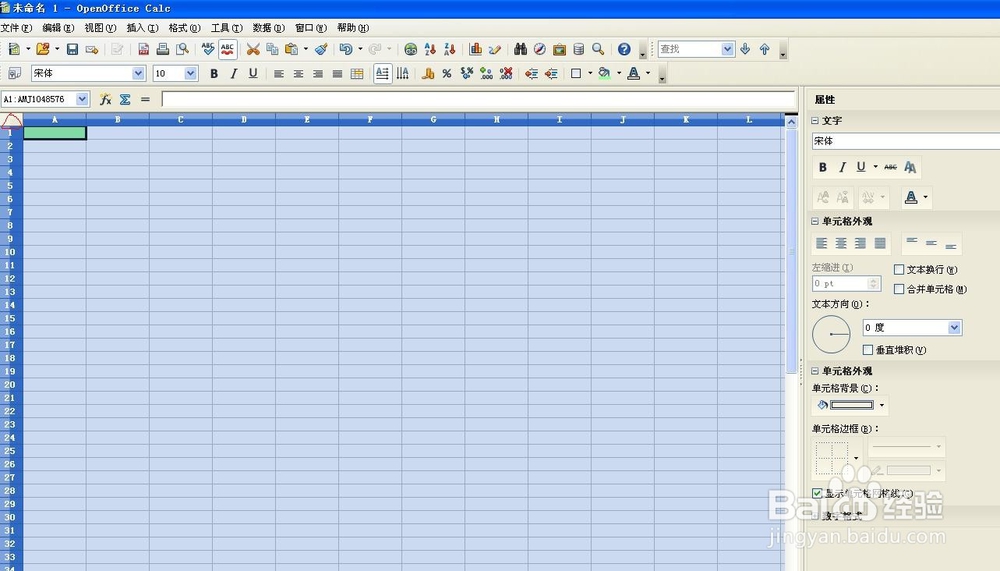Image resolution: width=1000 pixels, height=571 pixels.
Task: Click the Format Paintbrush icon
Action: pyautogui.click(x=321, y=49)
